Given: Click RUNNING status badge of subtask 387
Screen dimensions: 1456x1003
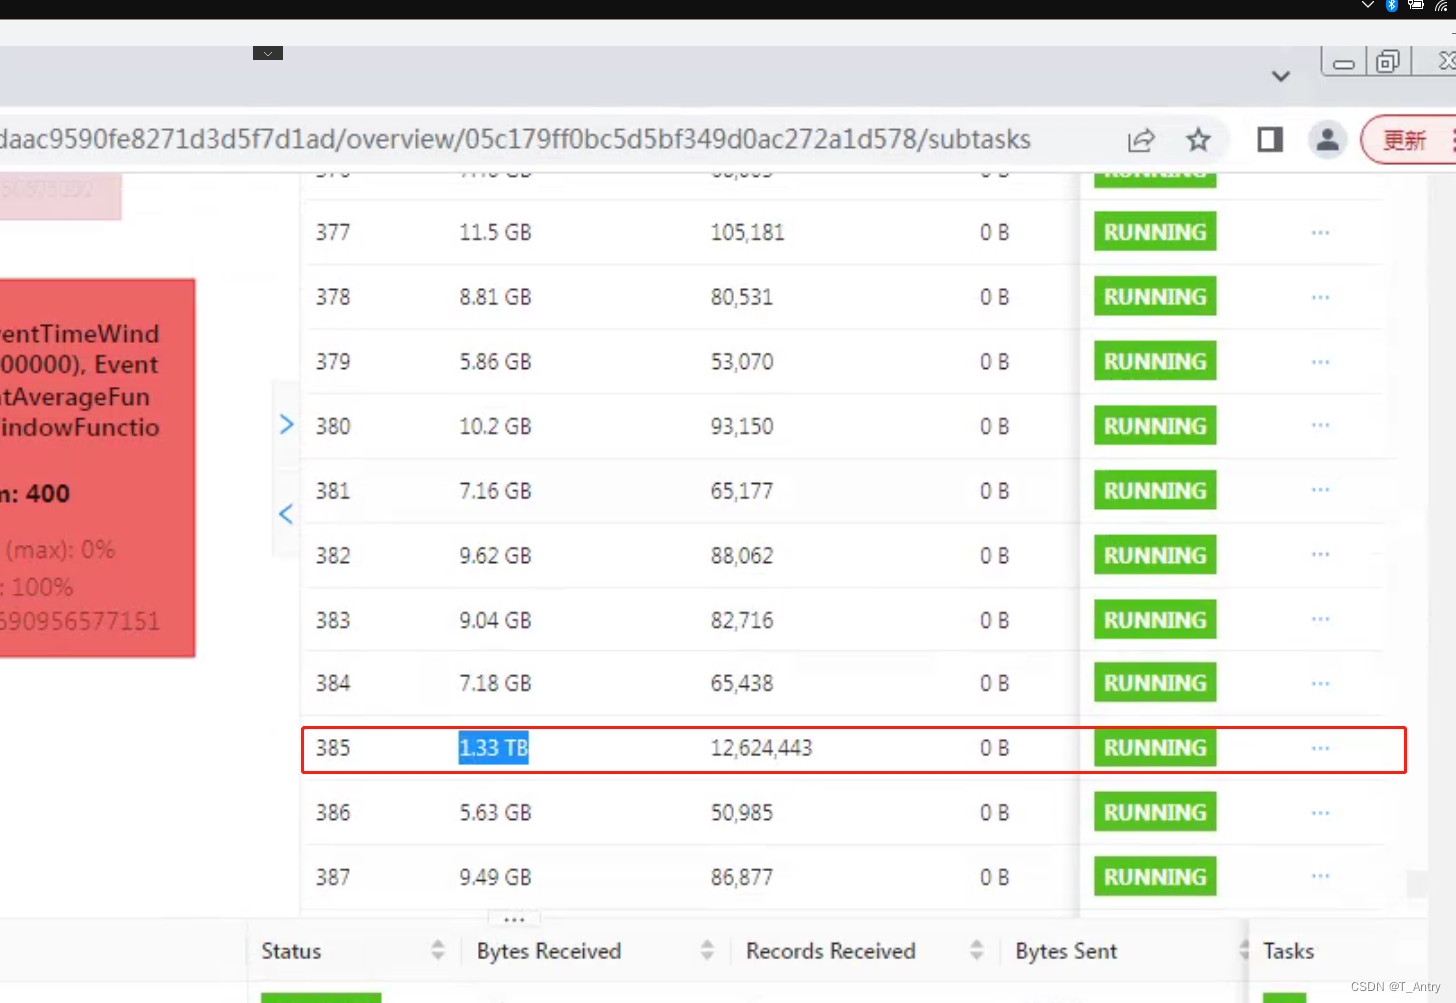Looking at the screenshot, I should (x=1155, y=877).
